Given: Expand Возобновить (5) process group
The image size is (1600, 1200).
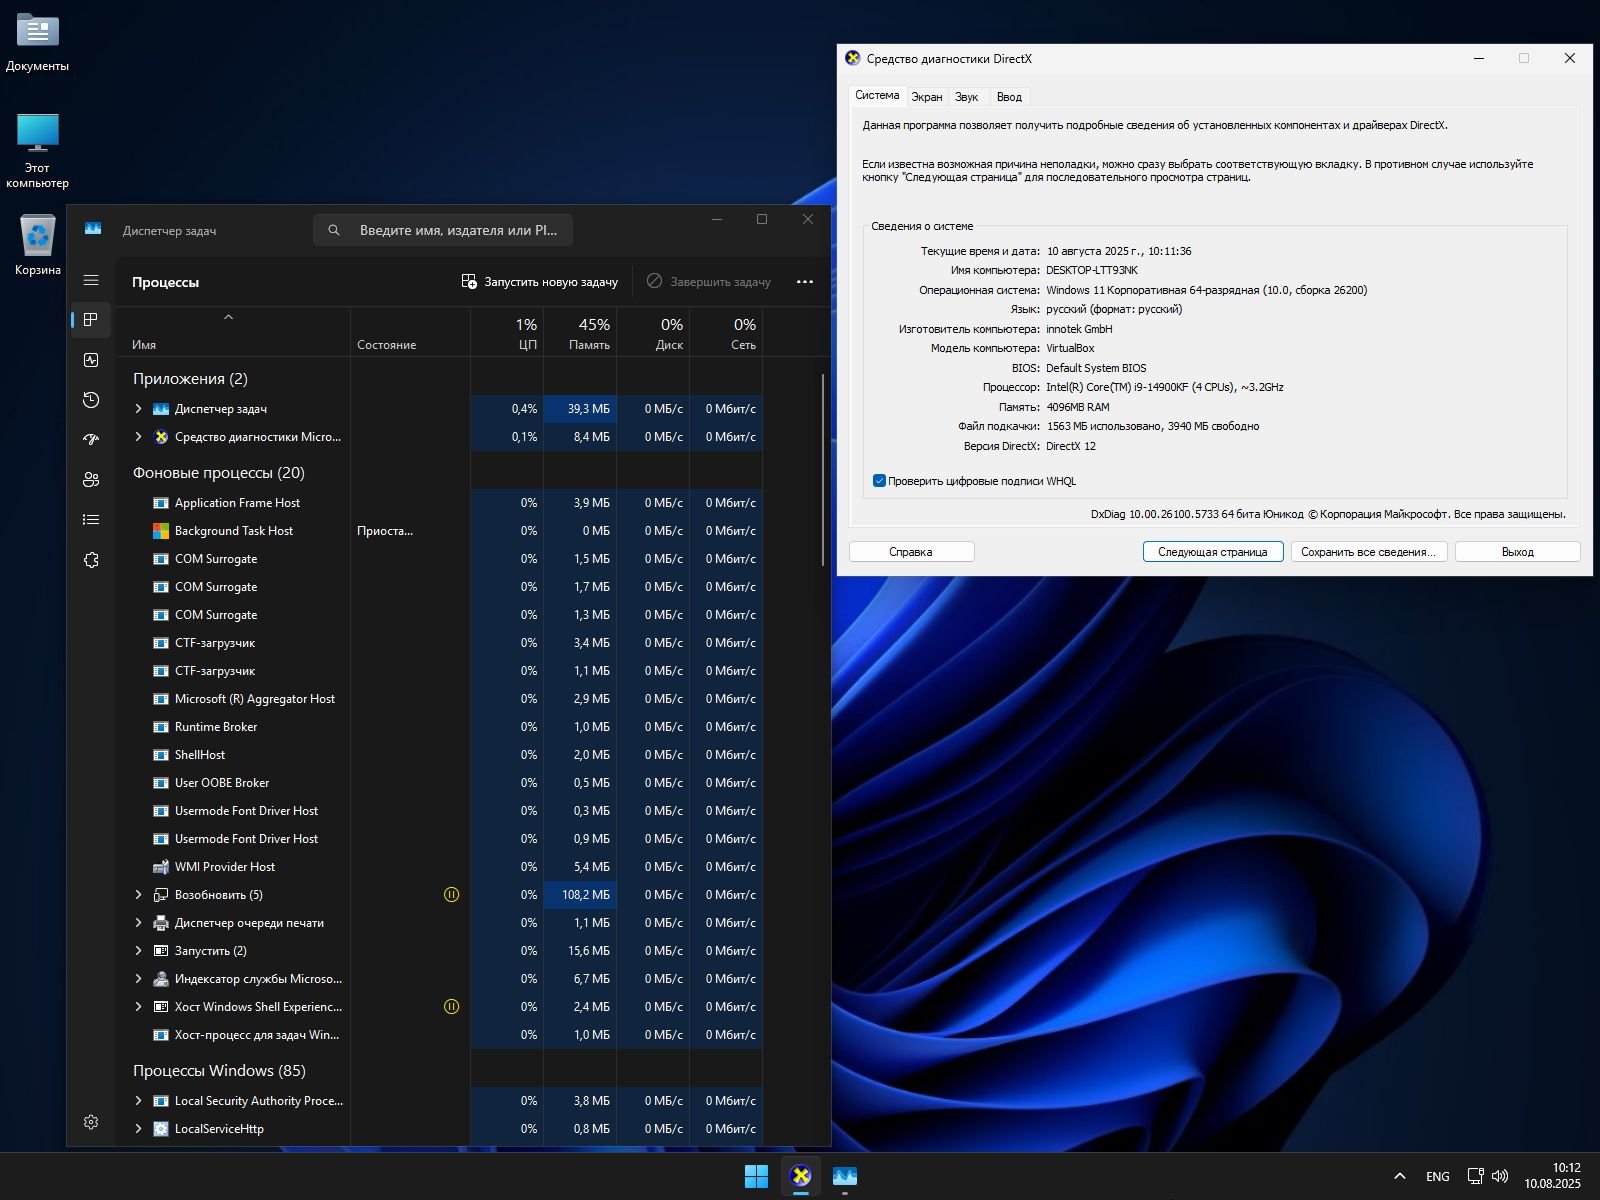Looking at the screenshot, I should click(139, 895).
